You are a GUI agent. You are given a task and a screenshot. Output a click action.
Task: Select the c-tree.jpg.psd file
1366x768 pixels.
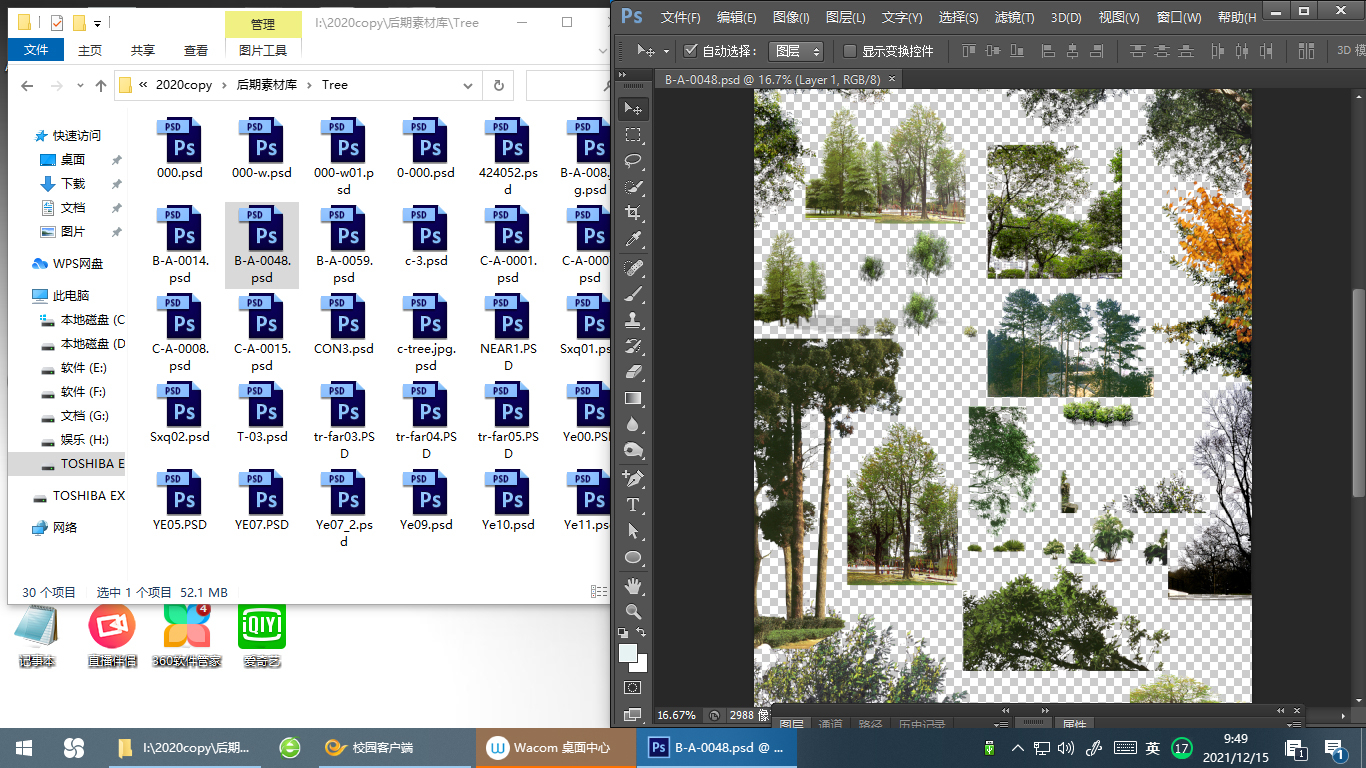pos(426,333)
